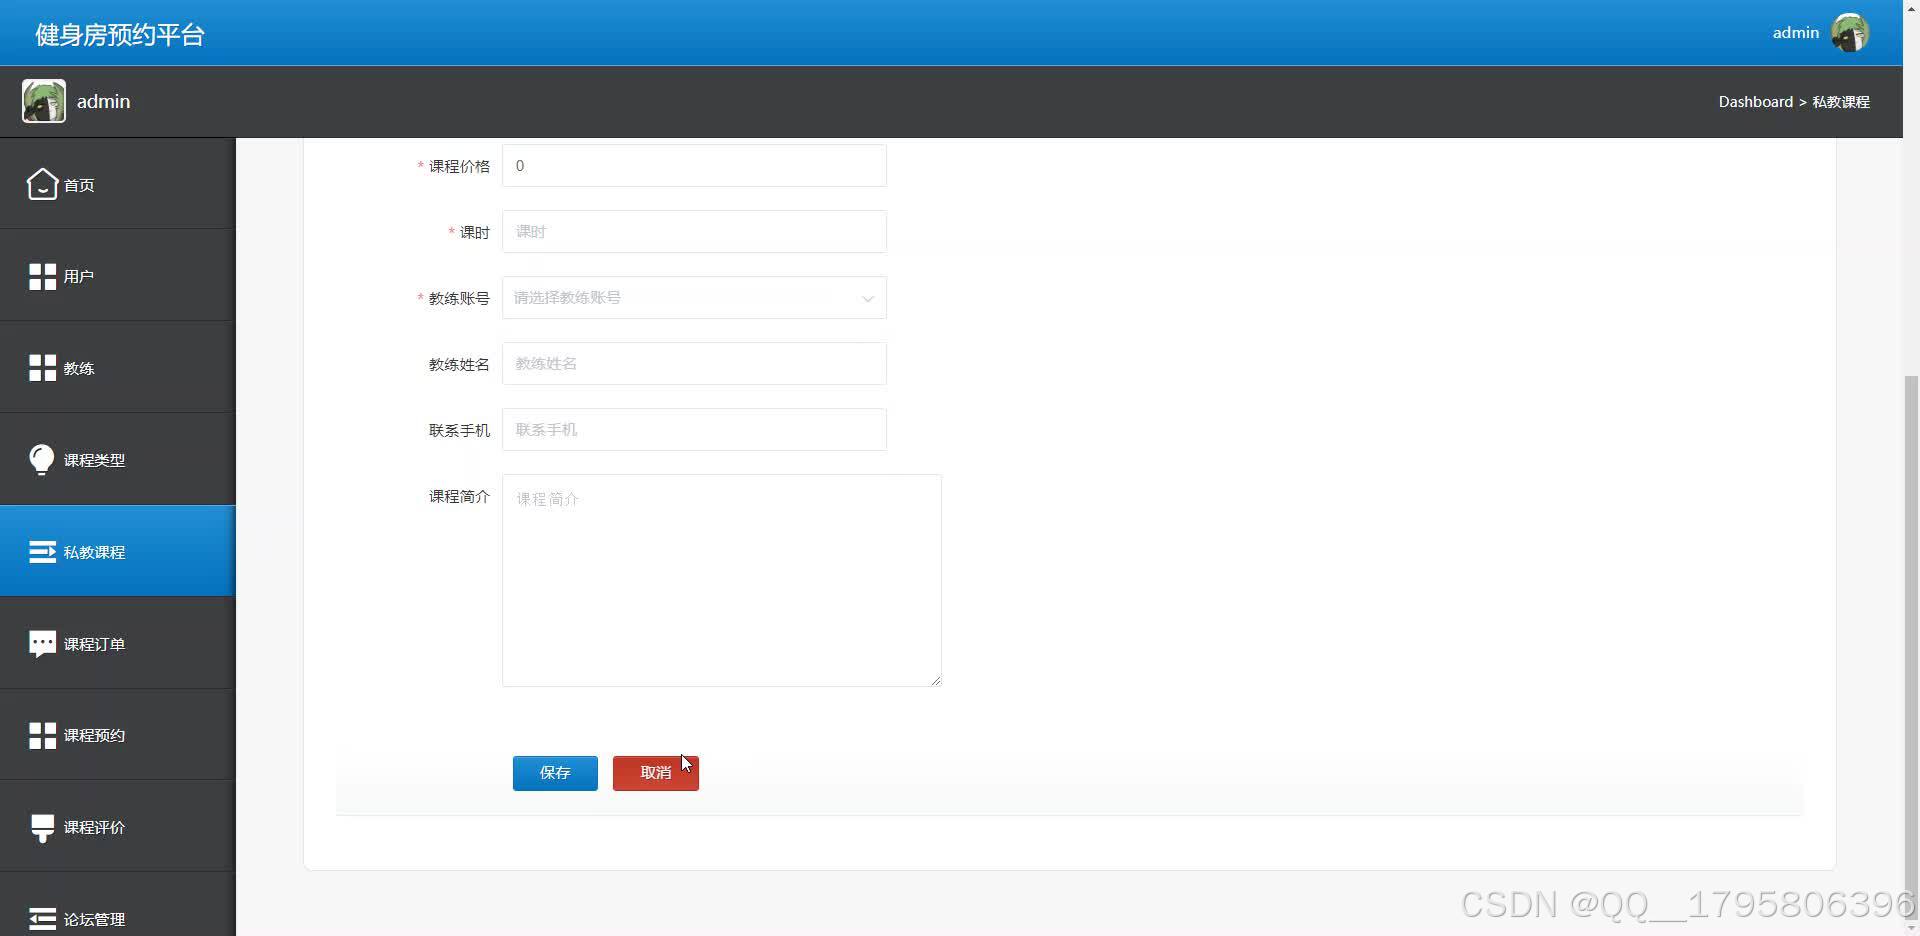Click the grid icon beside 教练

(x=42, y=368)
